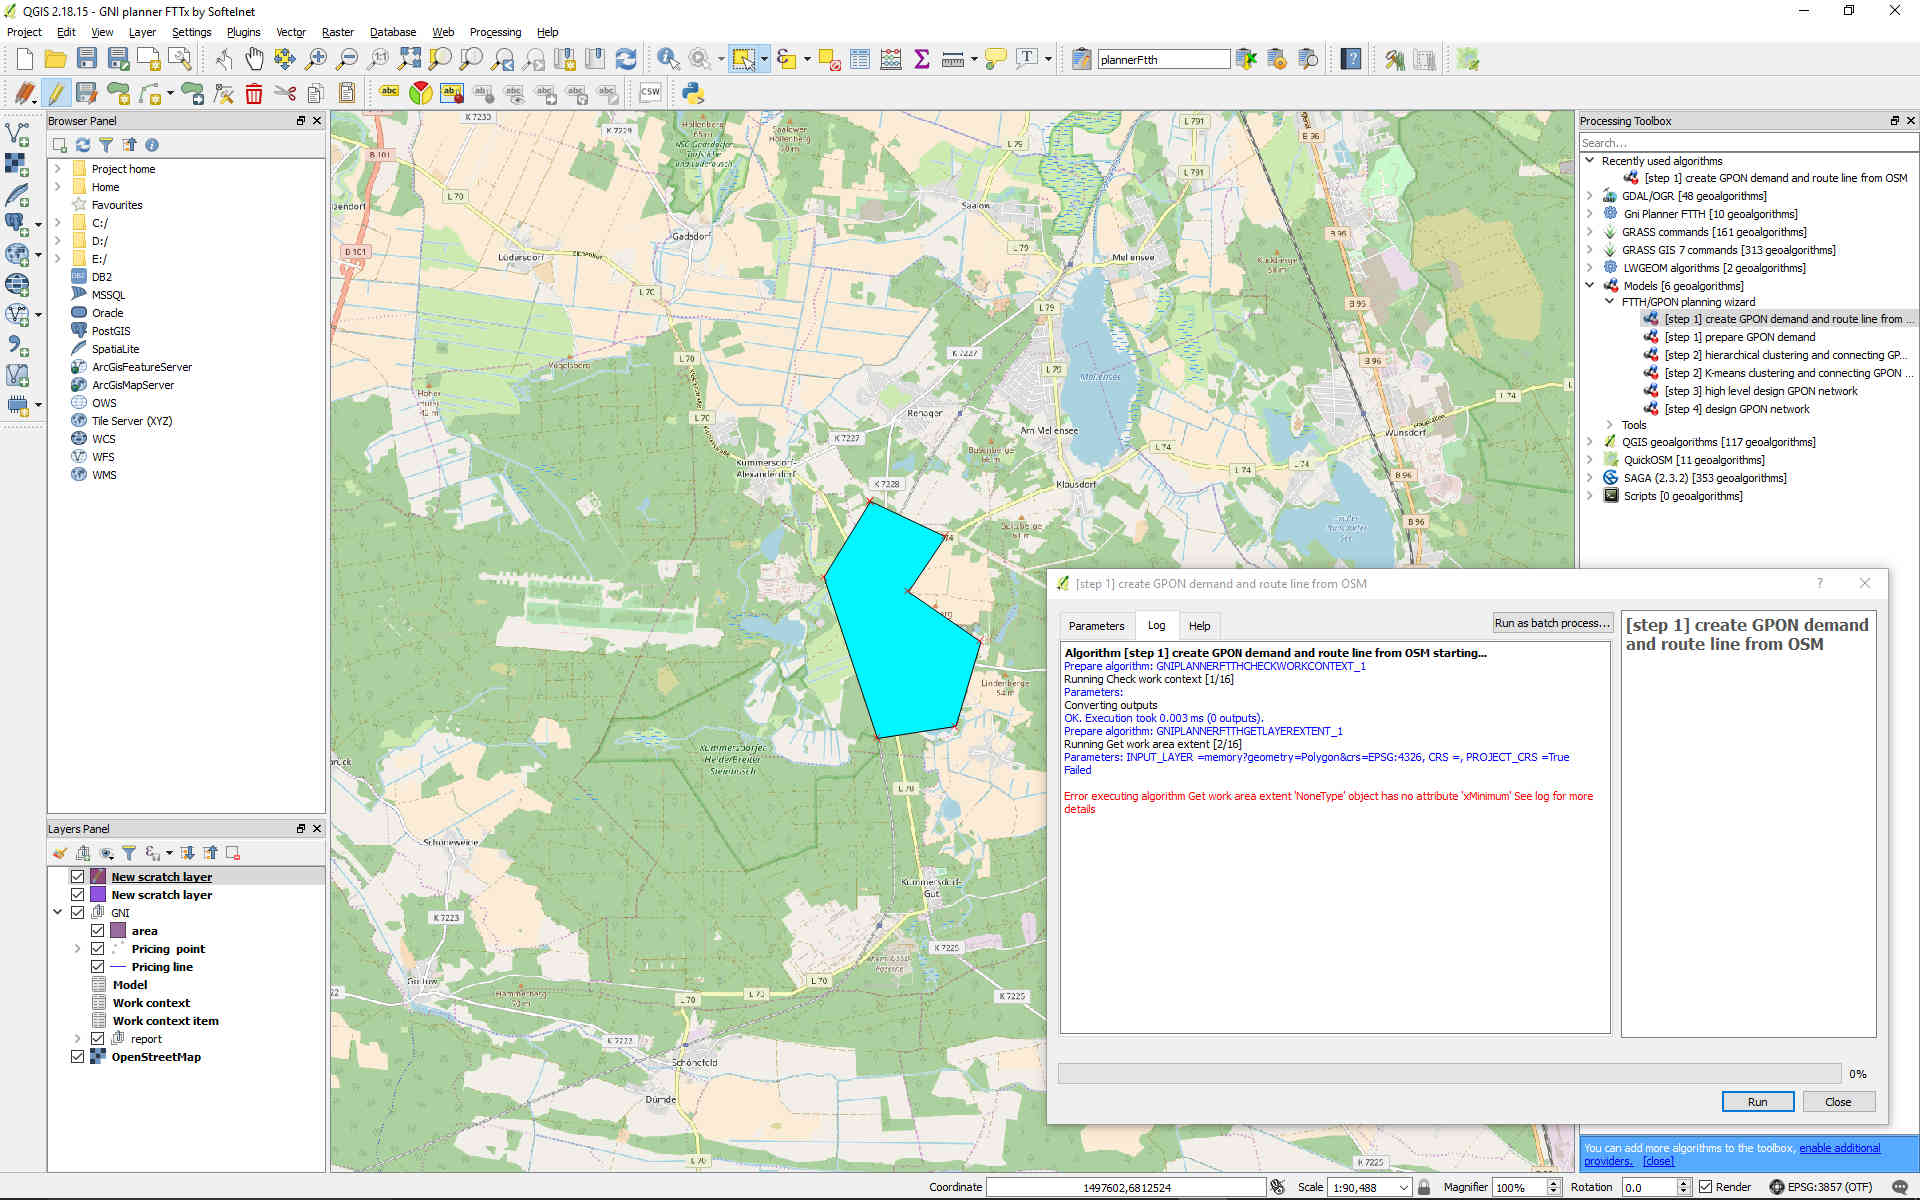This screenshot has width=1920, height=1200.
Task: Create a new project via blank page icon
Action: [25, 60]
